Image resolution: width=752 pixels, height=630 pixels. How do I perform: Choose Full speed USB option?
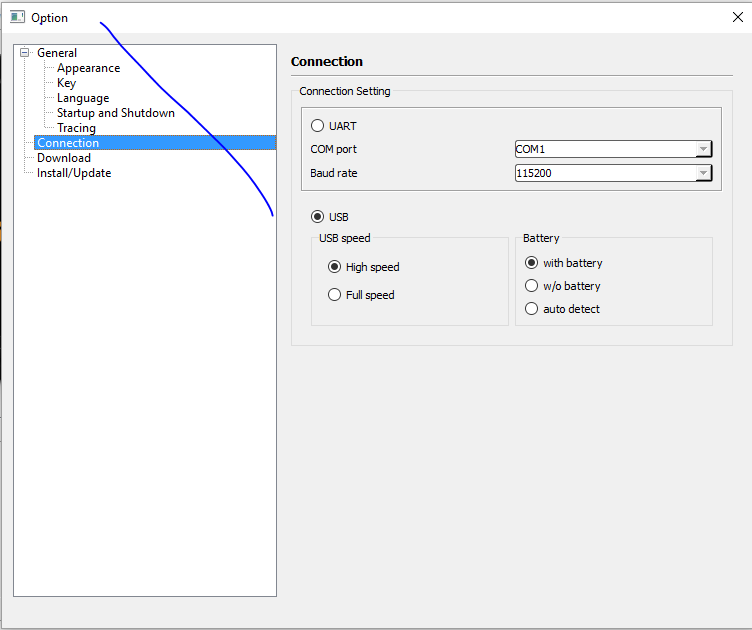coord(335,295)
